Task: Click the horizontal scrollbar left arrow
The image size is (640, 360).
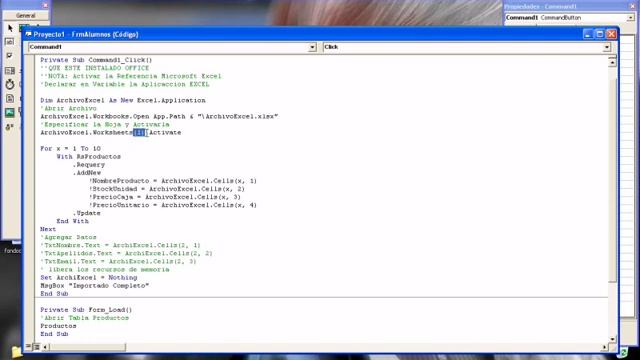Action: [x=45, y=347]
